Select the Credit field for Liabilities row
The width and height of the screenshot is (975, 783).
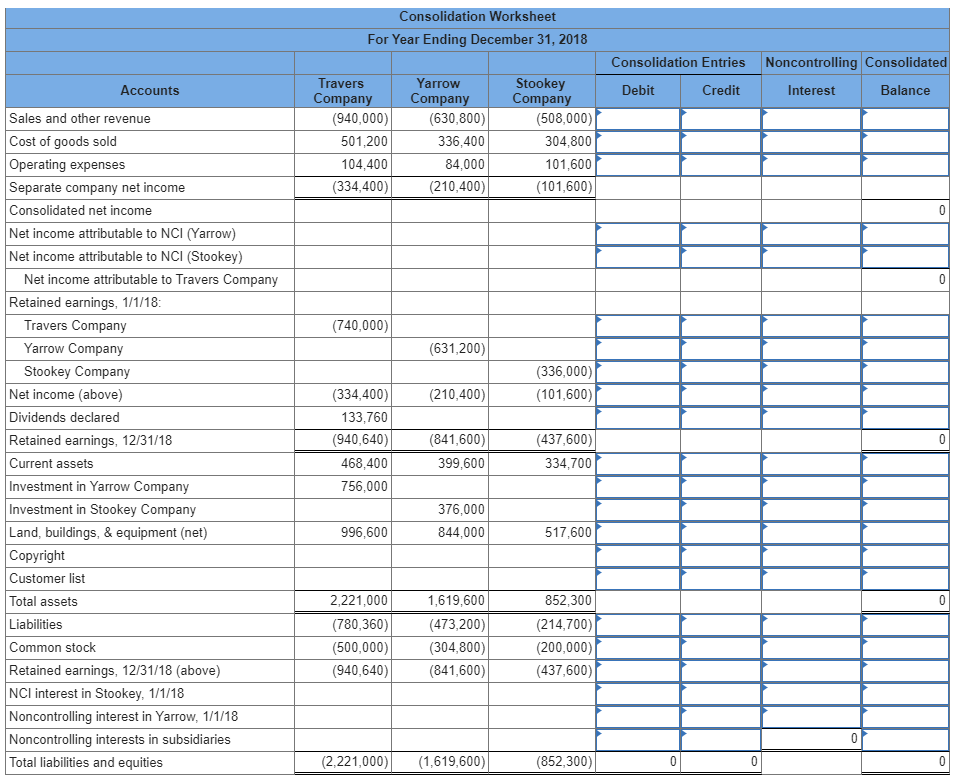(721, 624)
